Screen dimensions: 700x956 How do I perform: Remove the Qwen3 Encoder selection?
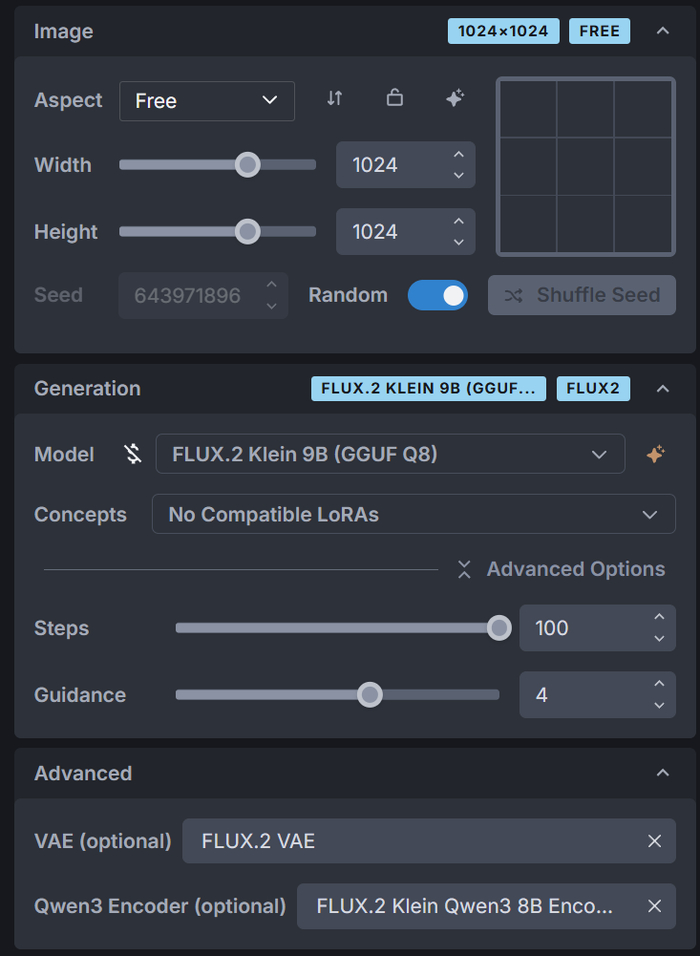[x=654, y=906]
